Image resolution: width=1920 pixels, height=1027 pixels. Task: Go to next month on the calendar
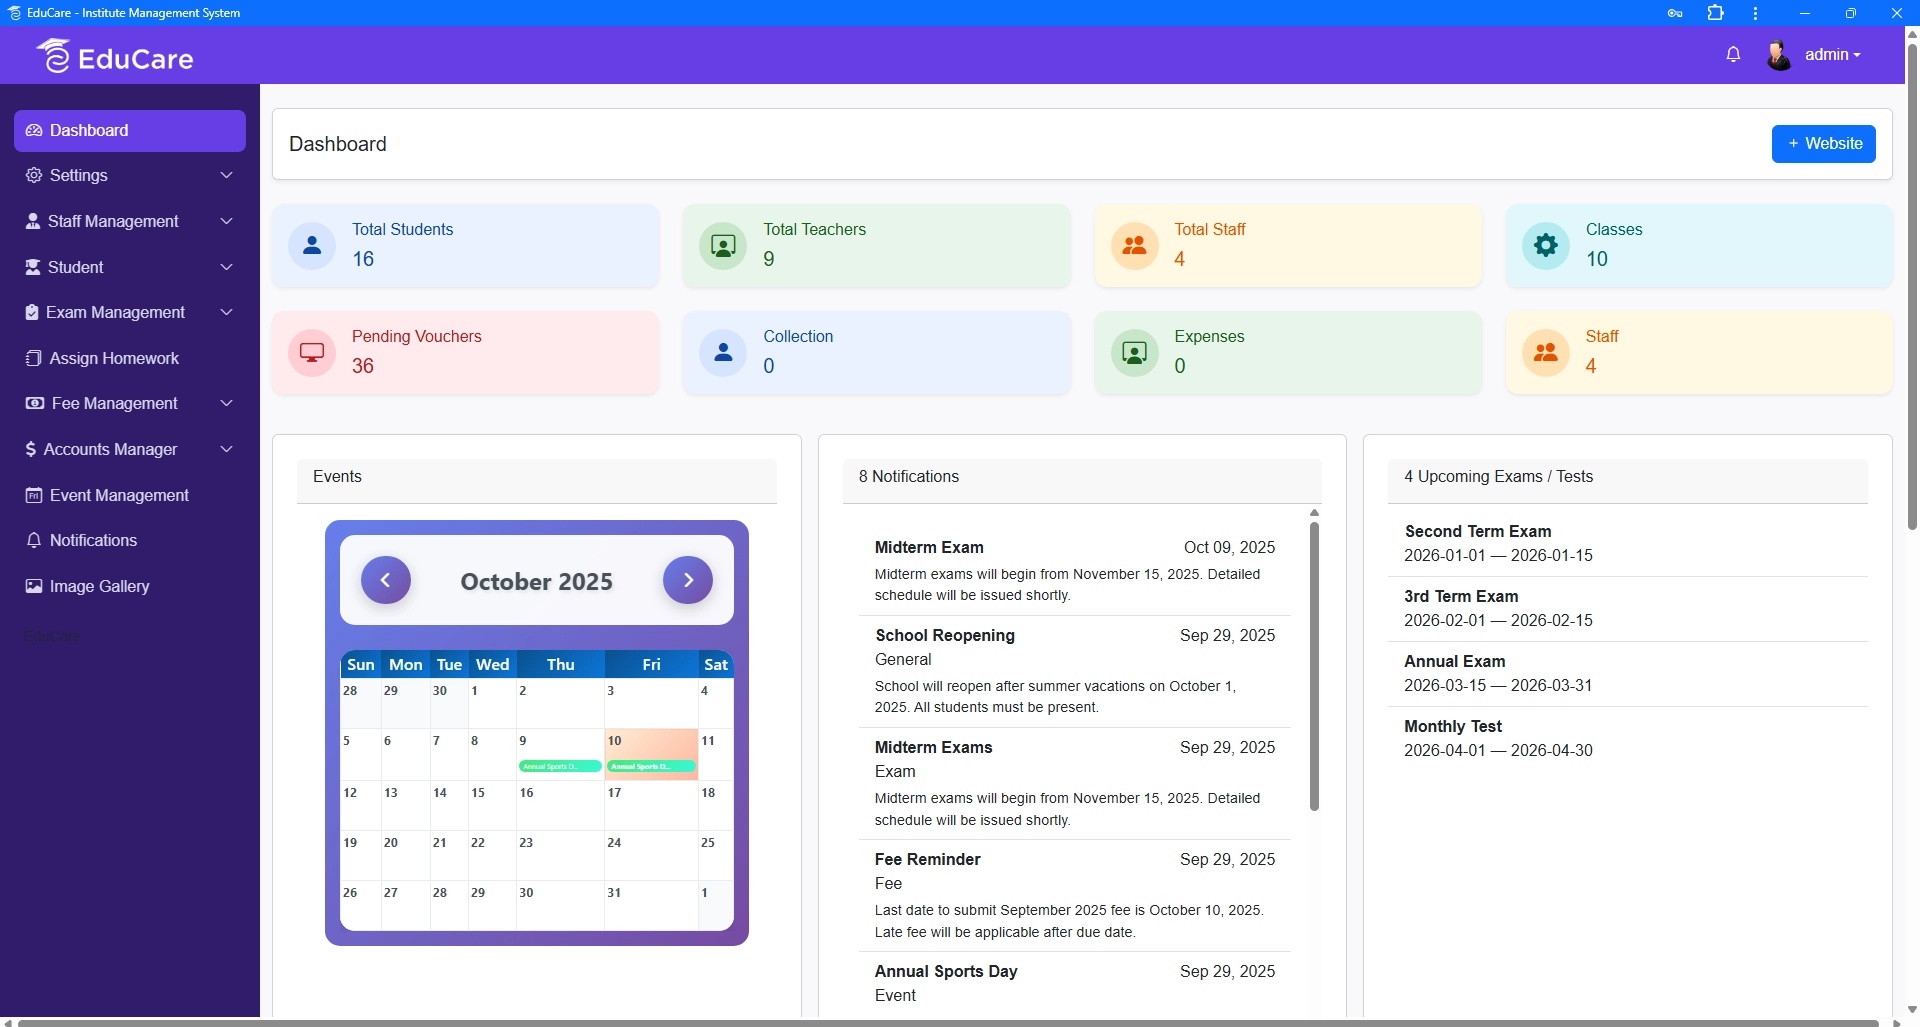(x=687, y=579)
